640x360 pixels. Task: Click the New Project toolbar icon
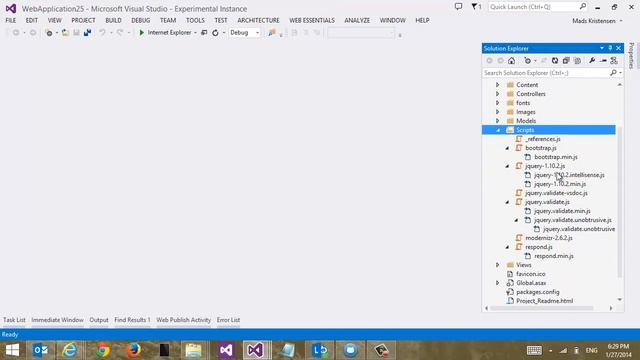tap(49, 33)
